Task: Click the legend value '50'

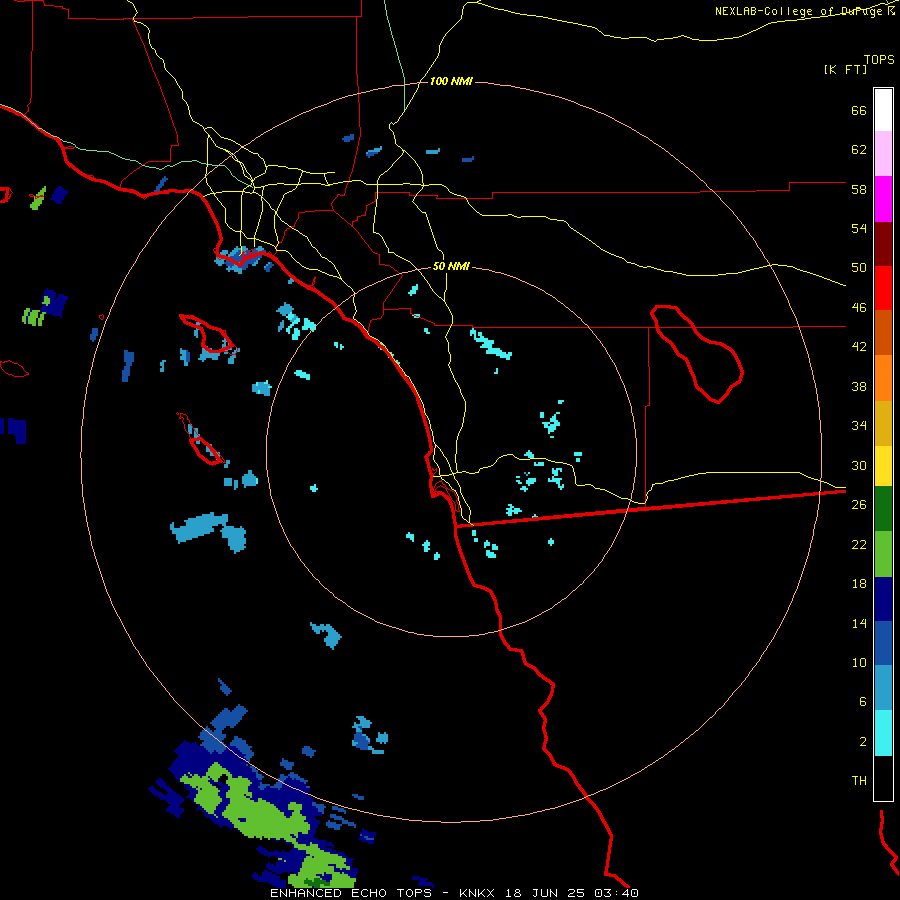Action: (x=859, y=268)
